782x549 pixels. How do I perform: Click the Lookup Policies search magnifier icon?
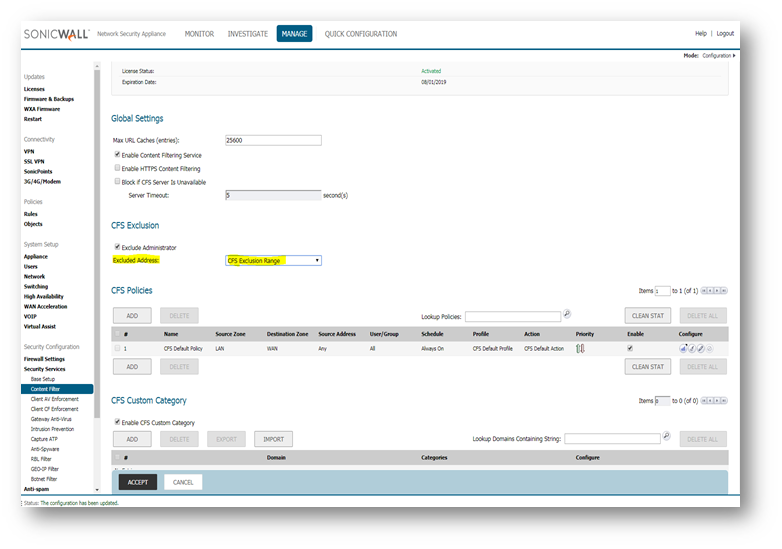click(x=567, y=314)
